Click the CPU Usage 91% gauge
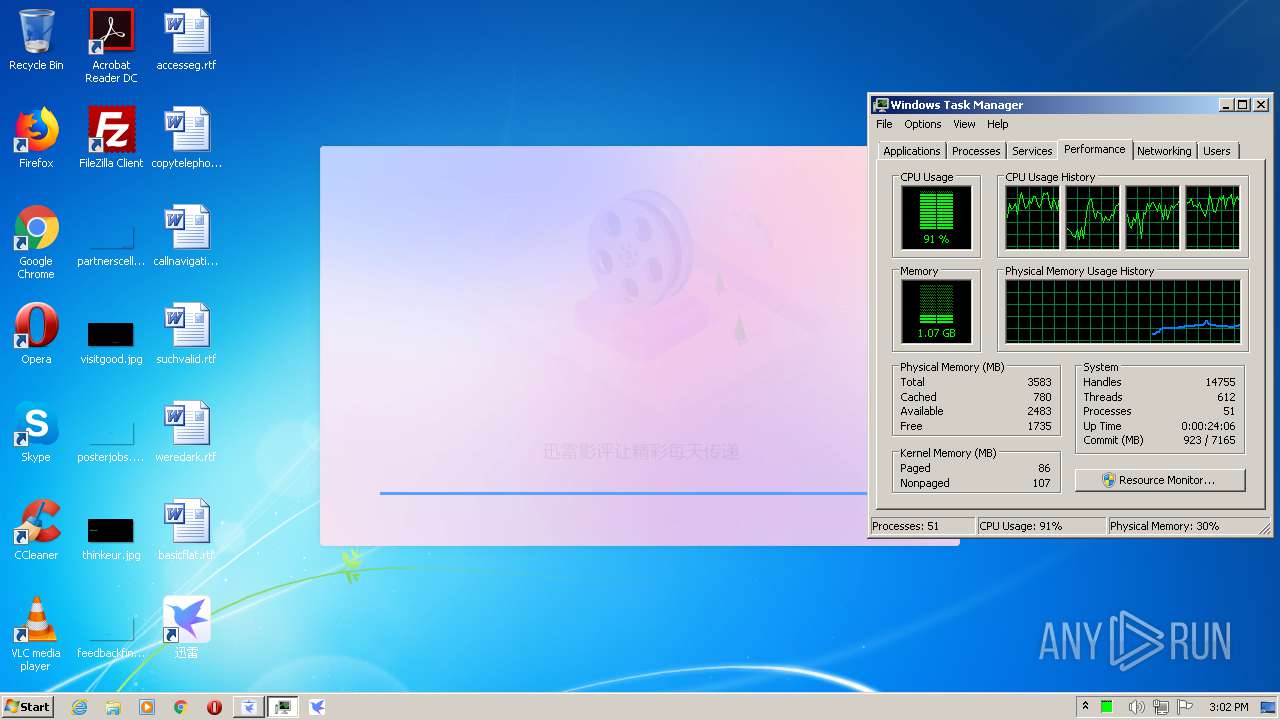The image size is (1280, 720). 936,217
